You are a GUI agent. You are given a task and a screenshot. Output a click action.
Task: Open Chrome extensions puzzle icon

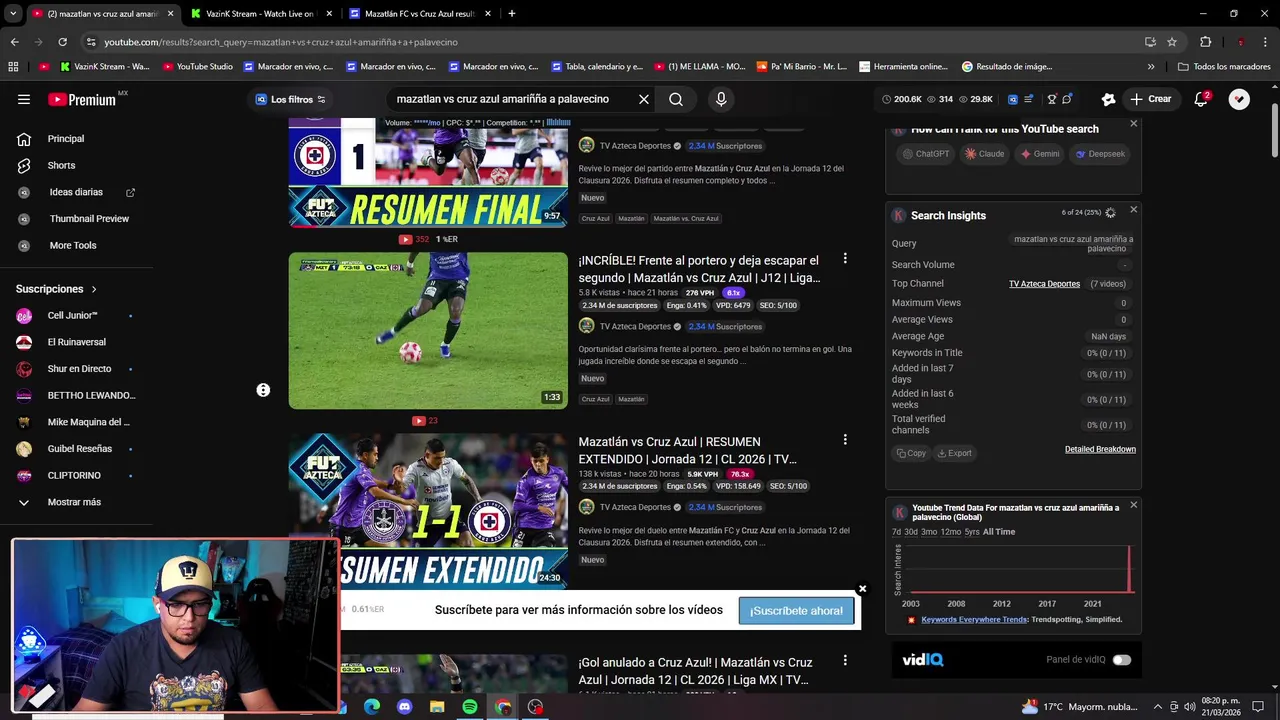coord(1206,42)
